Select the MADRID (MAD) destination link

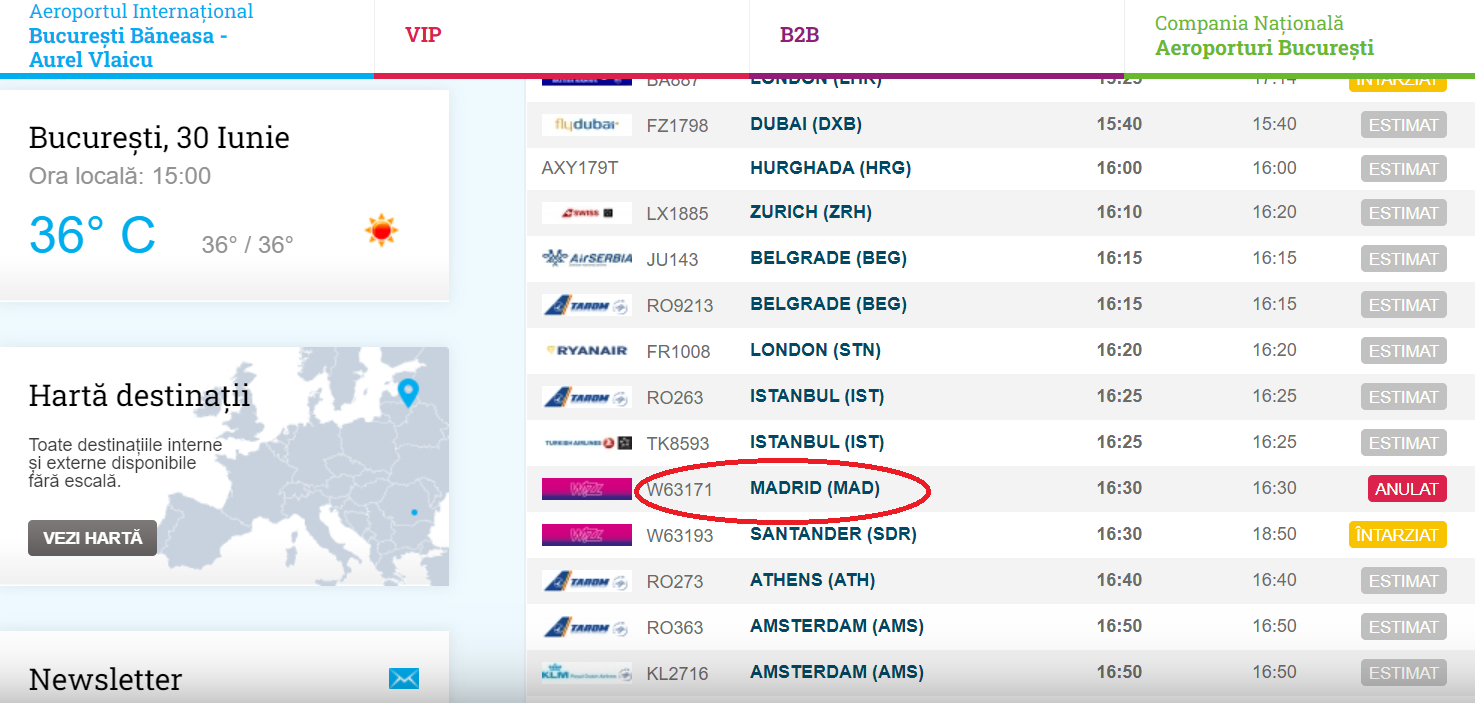814,488
